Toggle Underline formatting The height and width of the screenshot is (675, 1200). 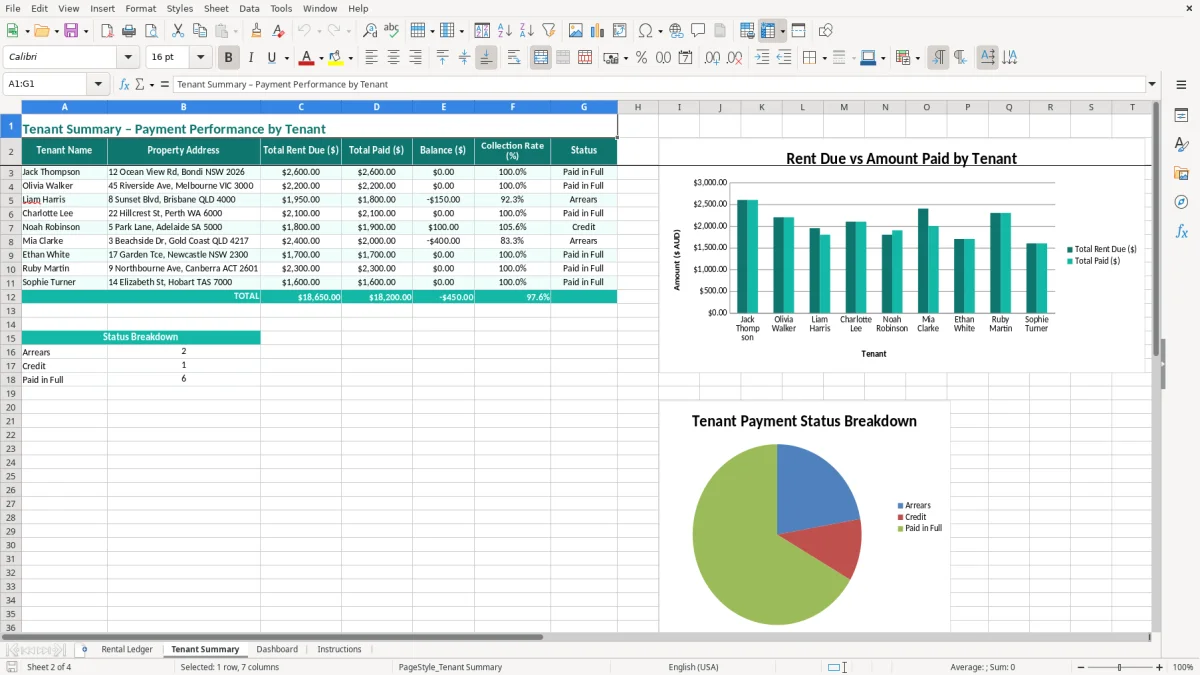pyautogui.click(x=271, y=58)
